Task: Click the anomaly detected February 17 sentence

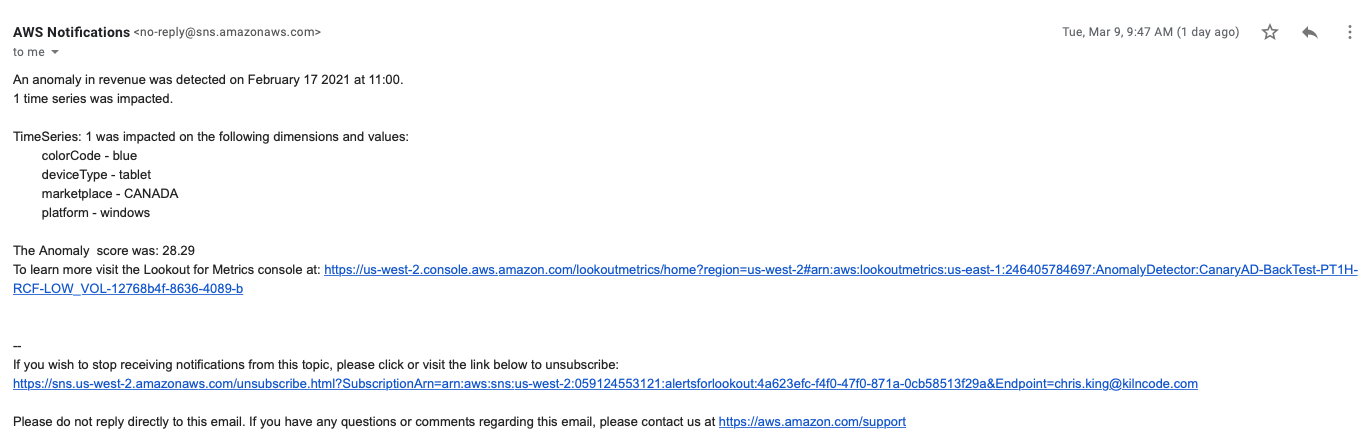Action: tap(208, 80)
